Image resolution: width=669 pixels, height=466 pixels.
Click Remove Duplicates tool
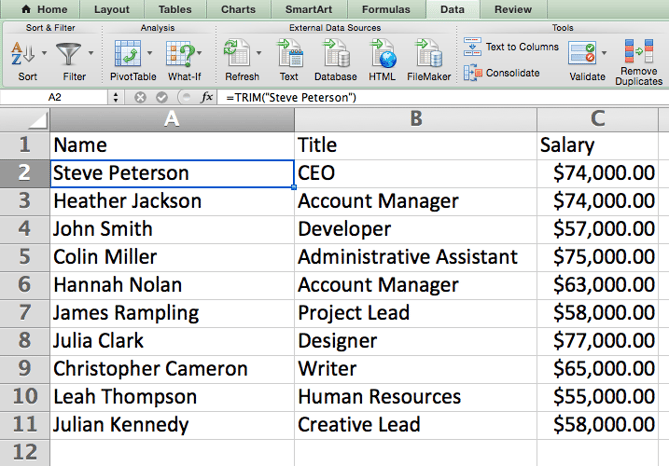pos(638,53)
